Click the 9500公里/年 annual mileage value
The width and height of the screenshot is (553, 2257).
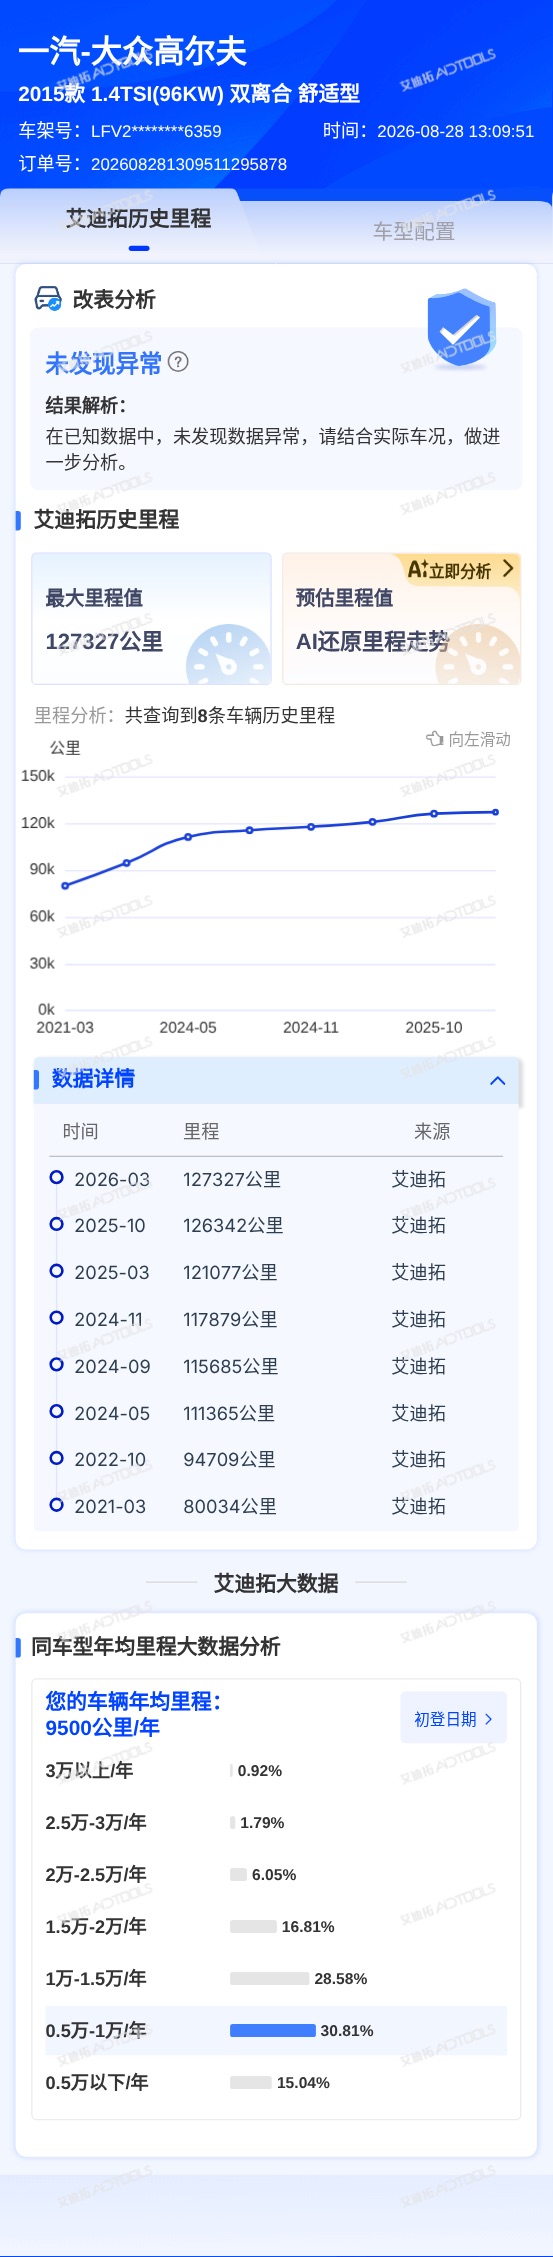click(102, 1728)
